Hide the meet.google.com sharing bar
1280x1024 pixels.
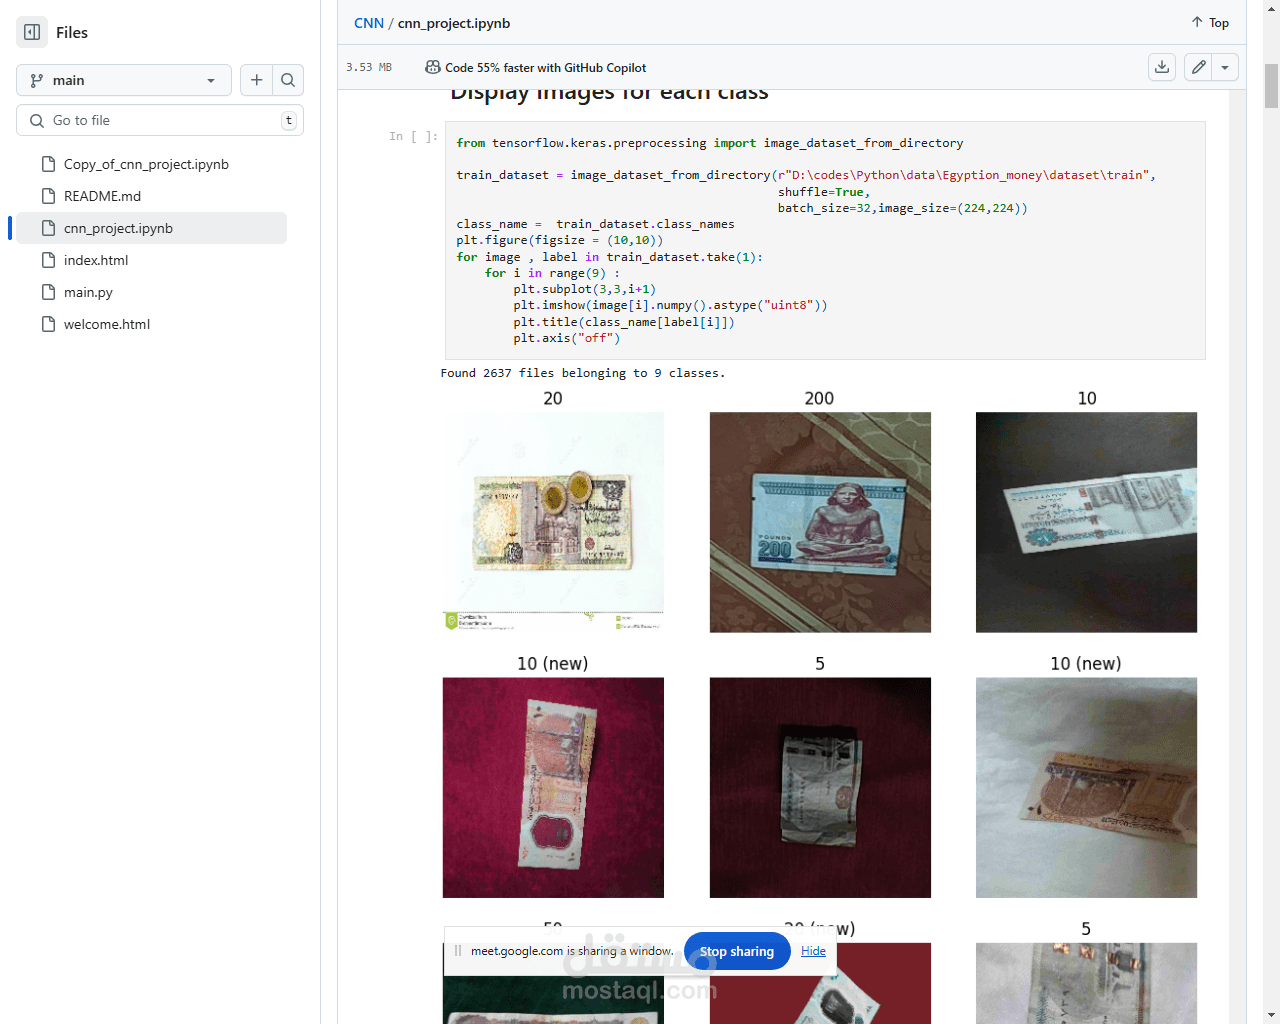(x=813, y=951)
